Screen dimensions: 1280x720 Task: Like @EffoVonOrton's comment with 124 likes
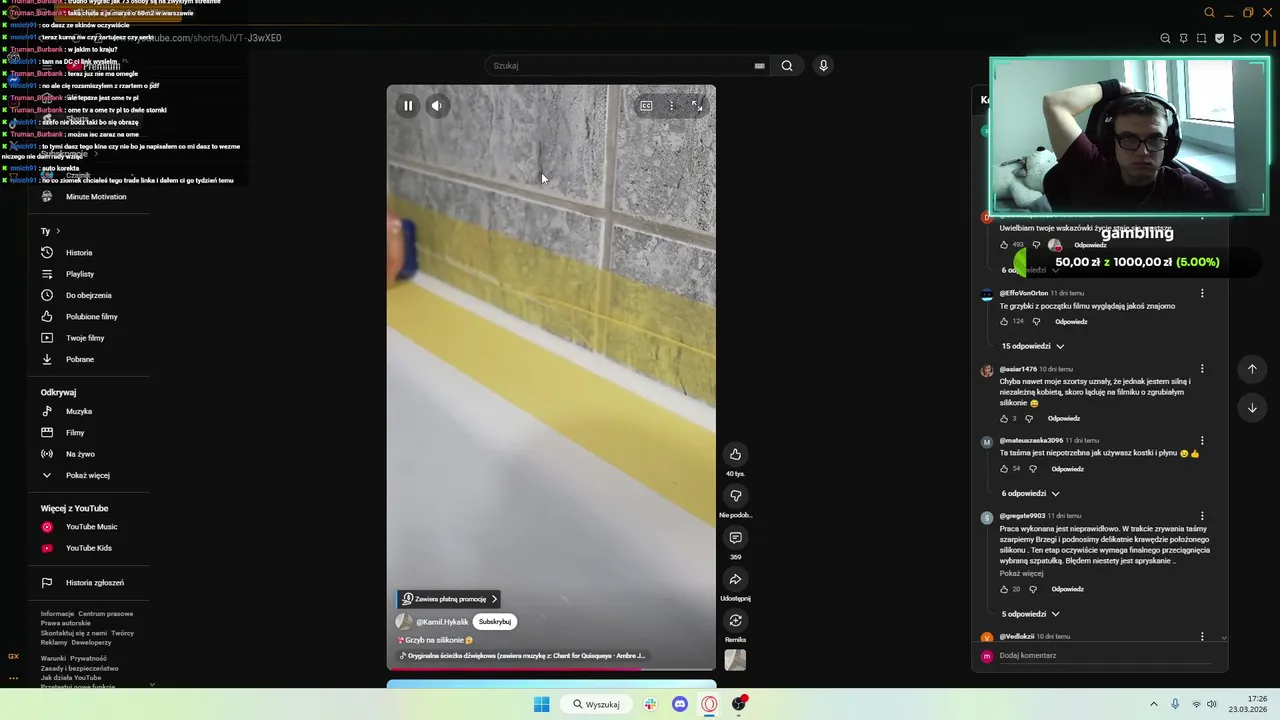[x=1004, y=322]
